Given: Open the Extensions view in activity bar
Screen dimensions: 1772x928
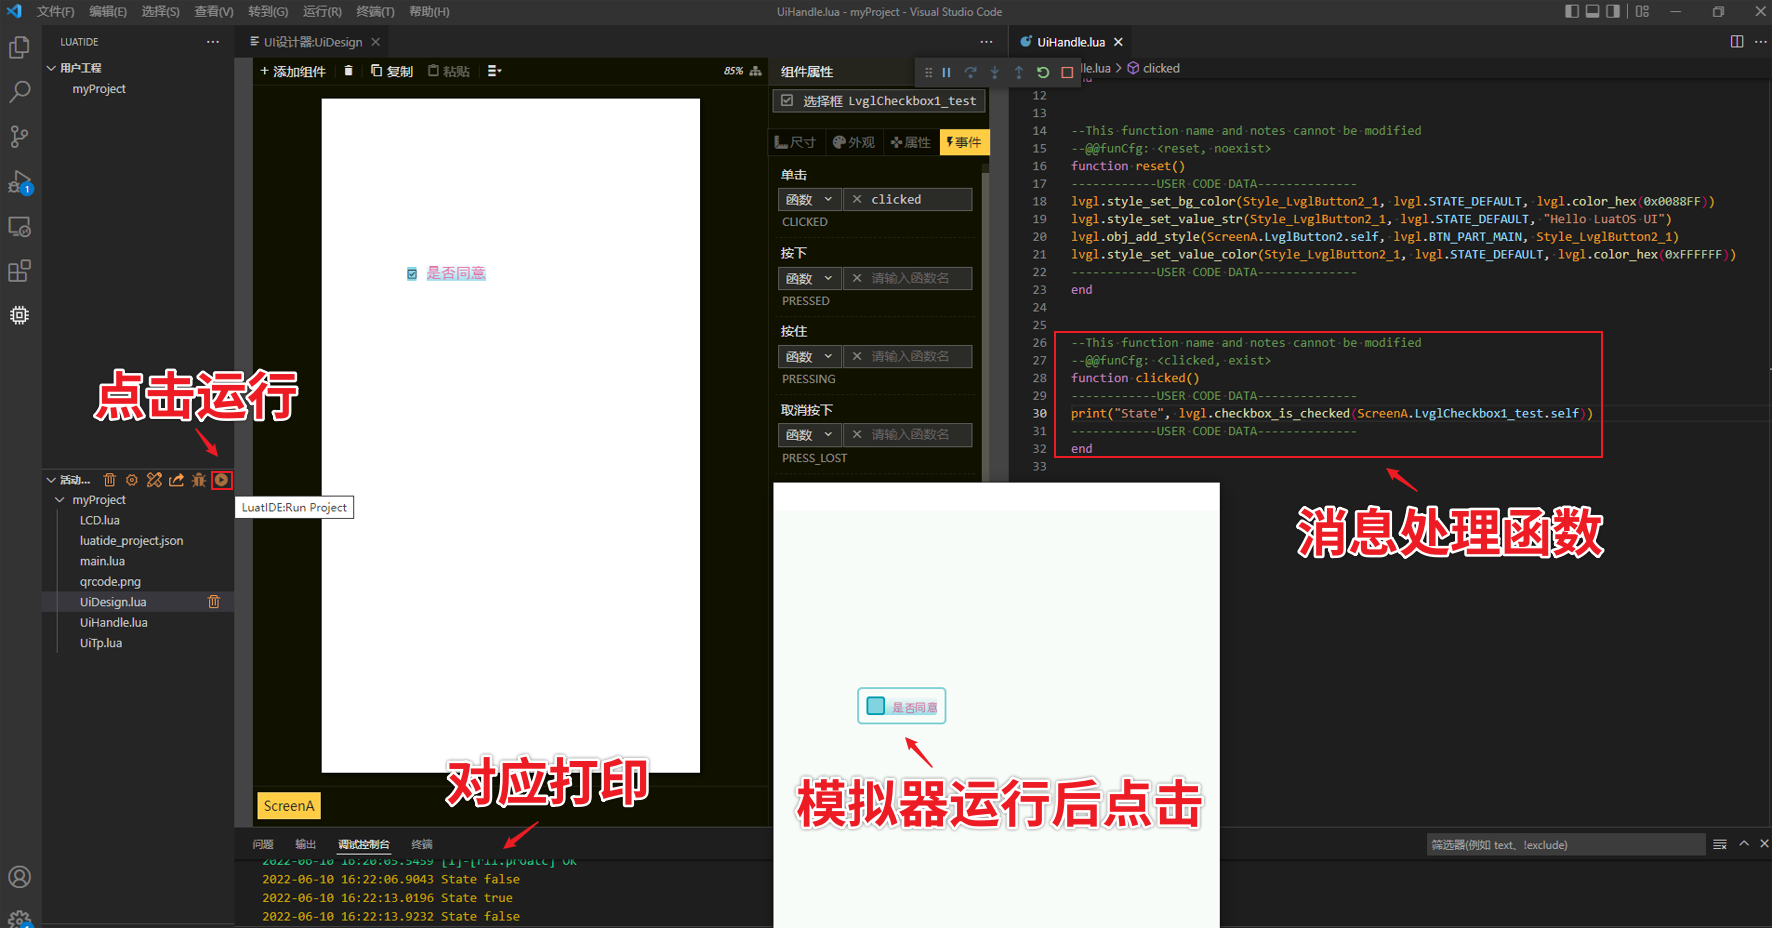Looking at the screenshot, I should pyautogui.click(x=19, y=271).
